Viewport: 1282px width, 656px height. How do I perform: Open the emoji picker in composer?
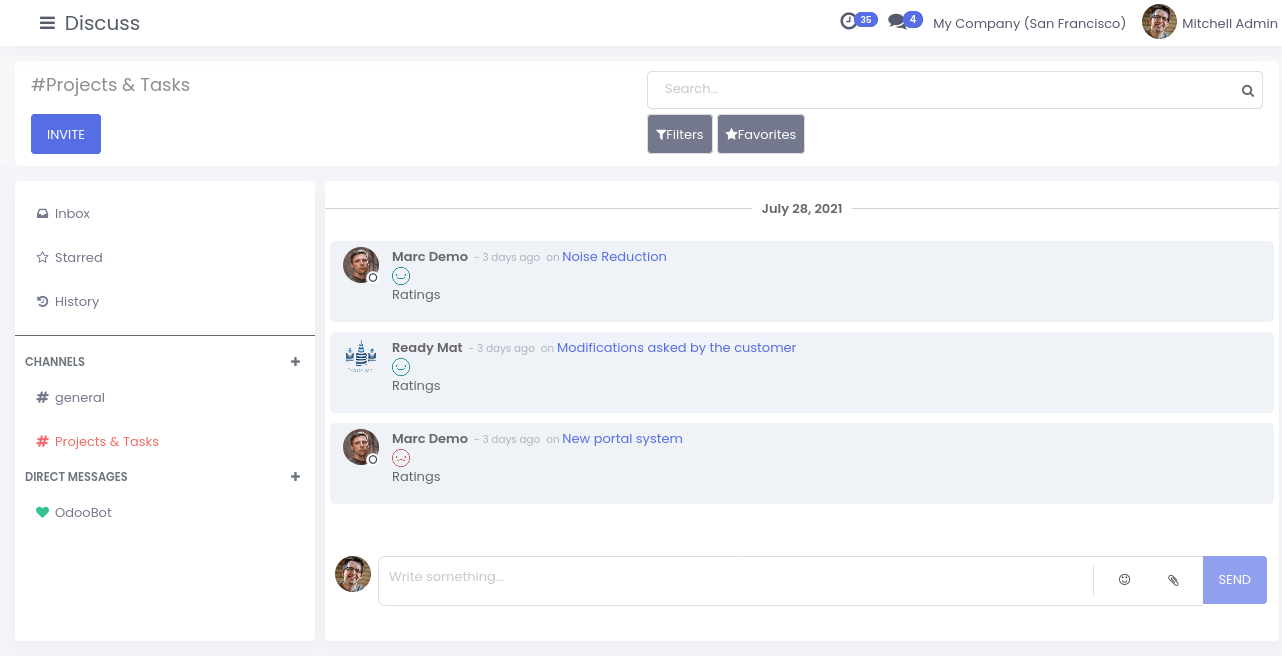1124,579
